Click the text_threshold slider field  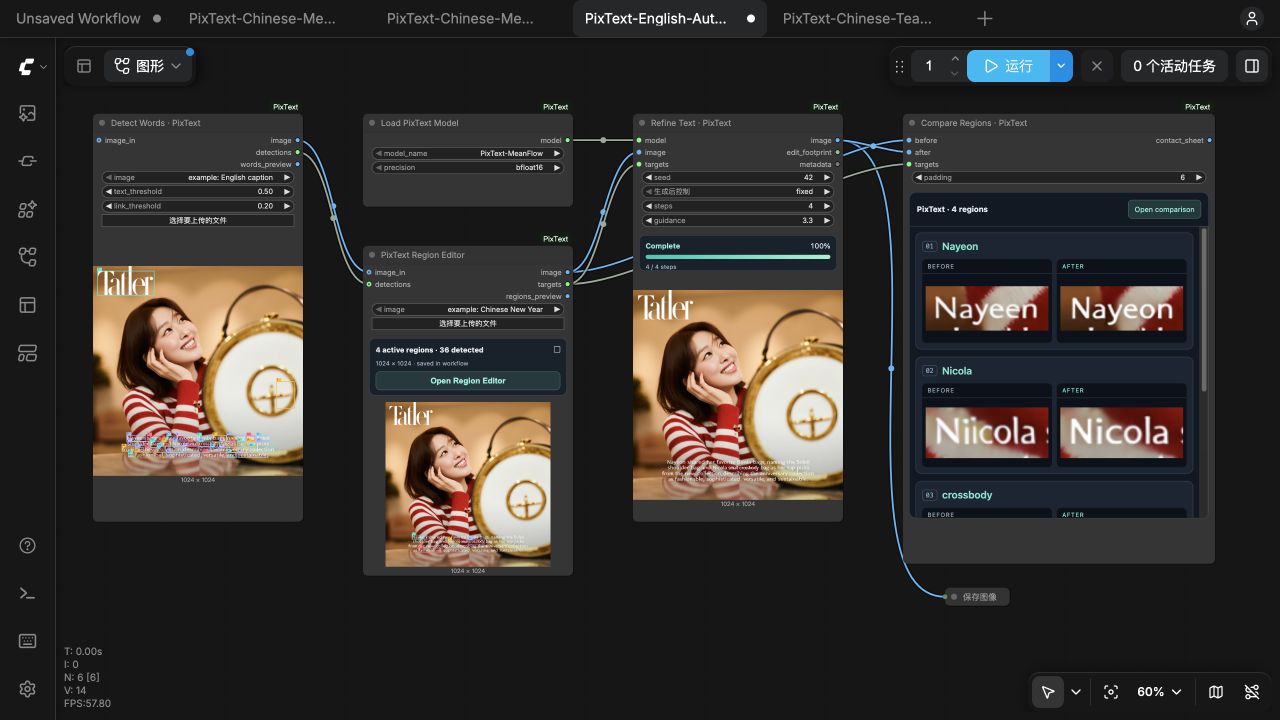198,191
